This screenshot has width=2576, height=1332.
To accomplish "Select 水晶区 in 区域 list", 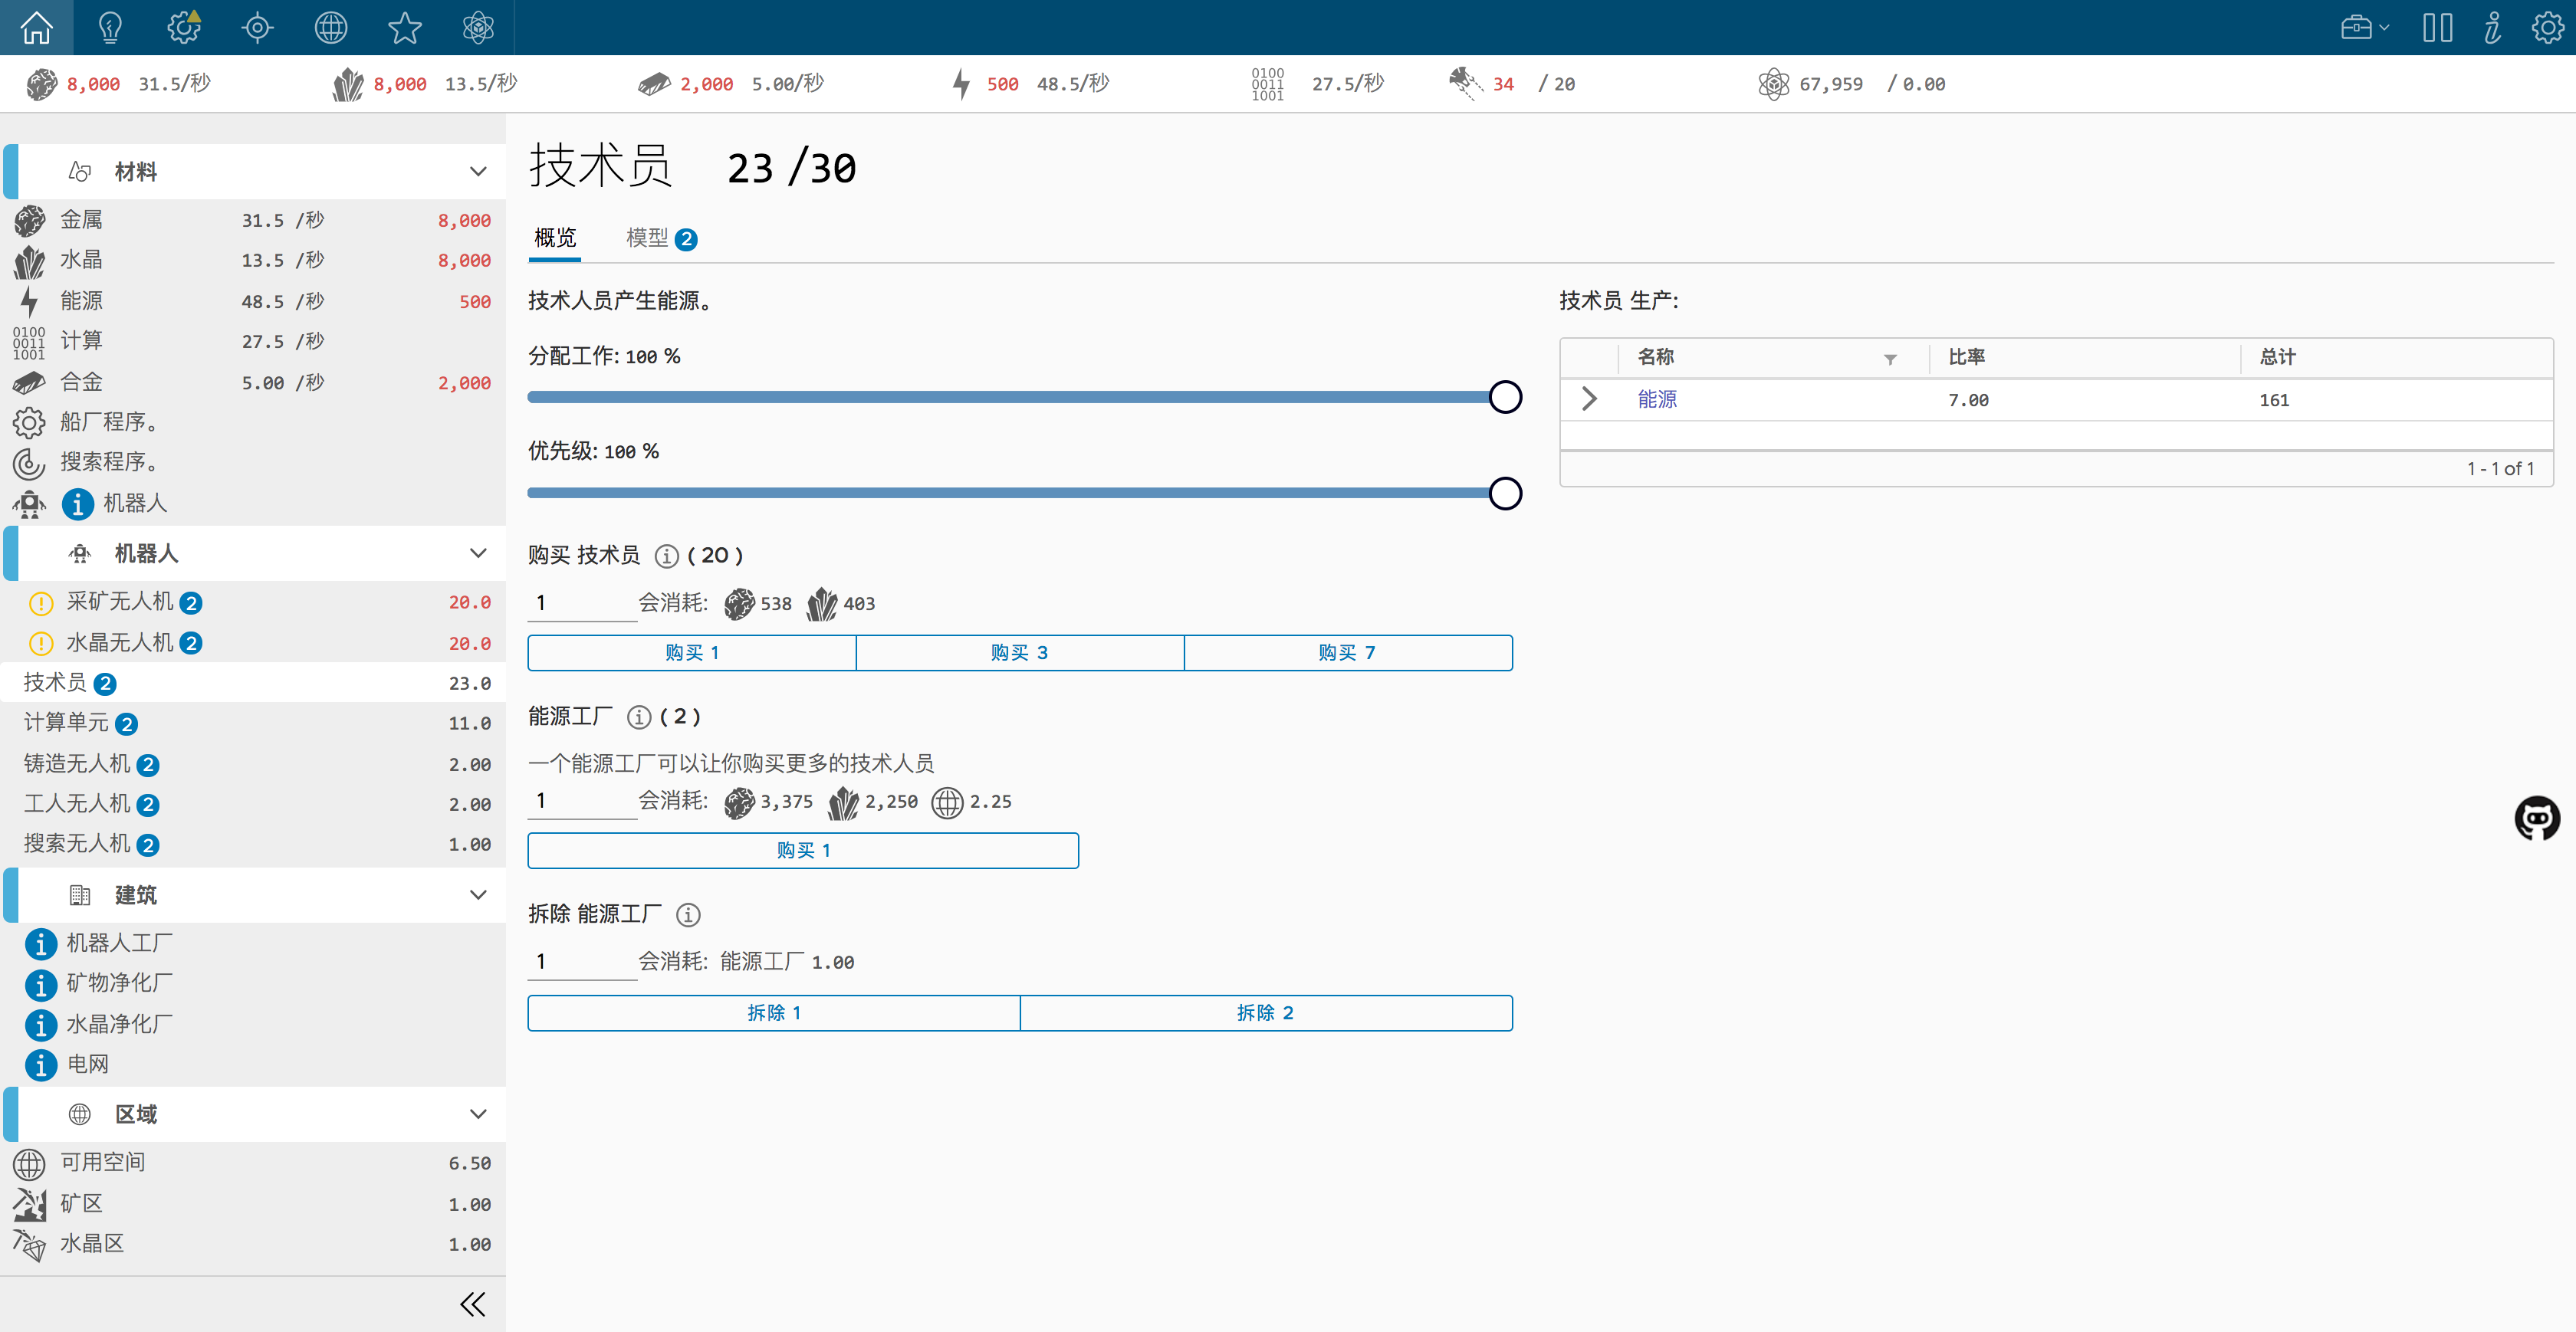I will pyautogui.click(x=253, y=1244).
